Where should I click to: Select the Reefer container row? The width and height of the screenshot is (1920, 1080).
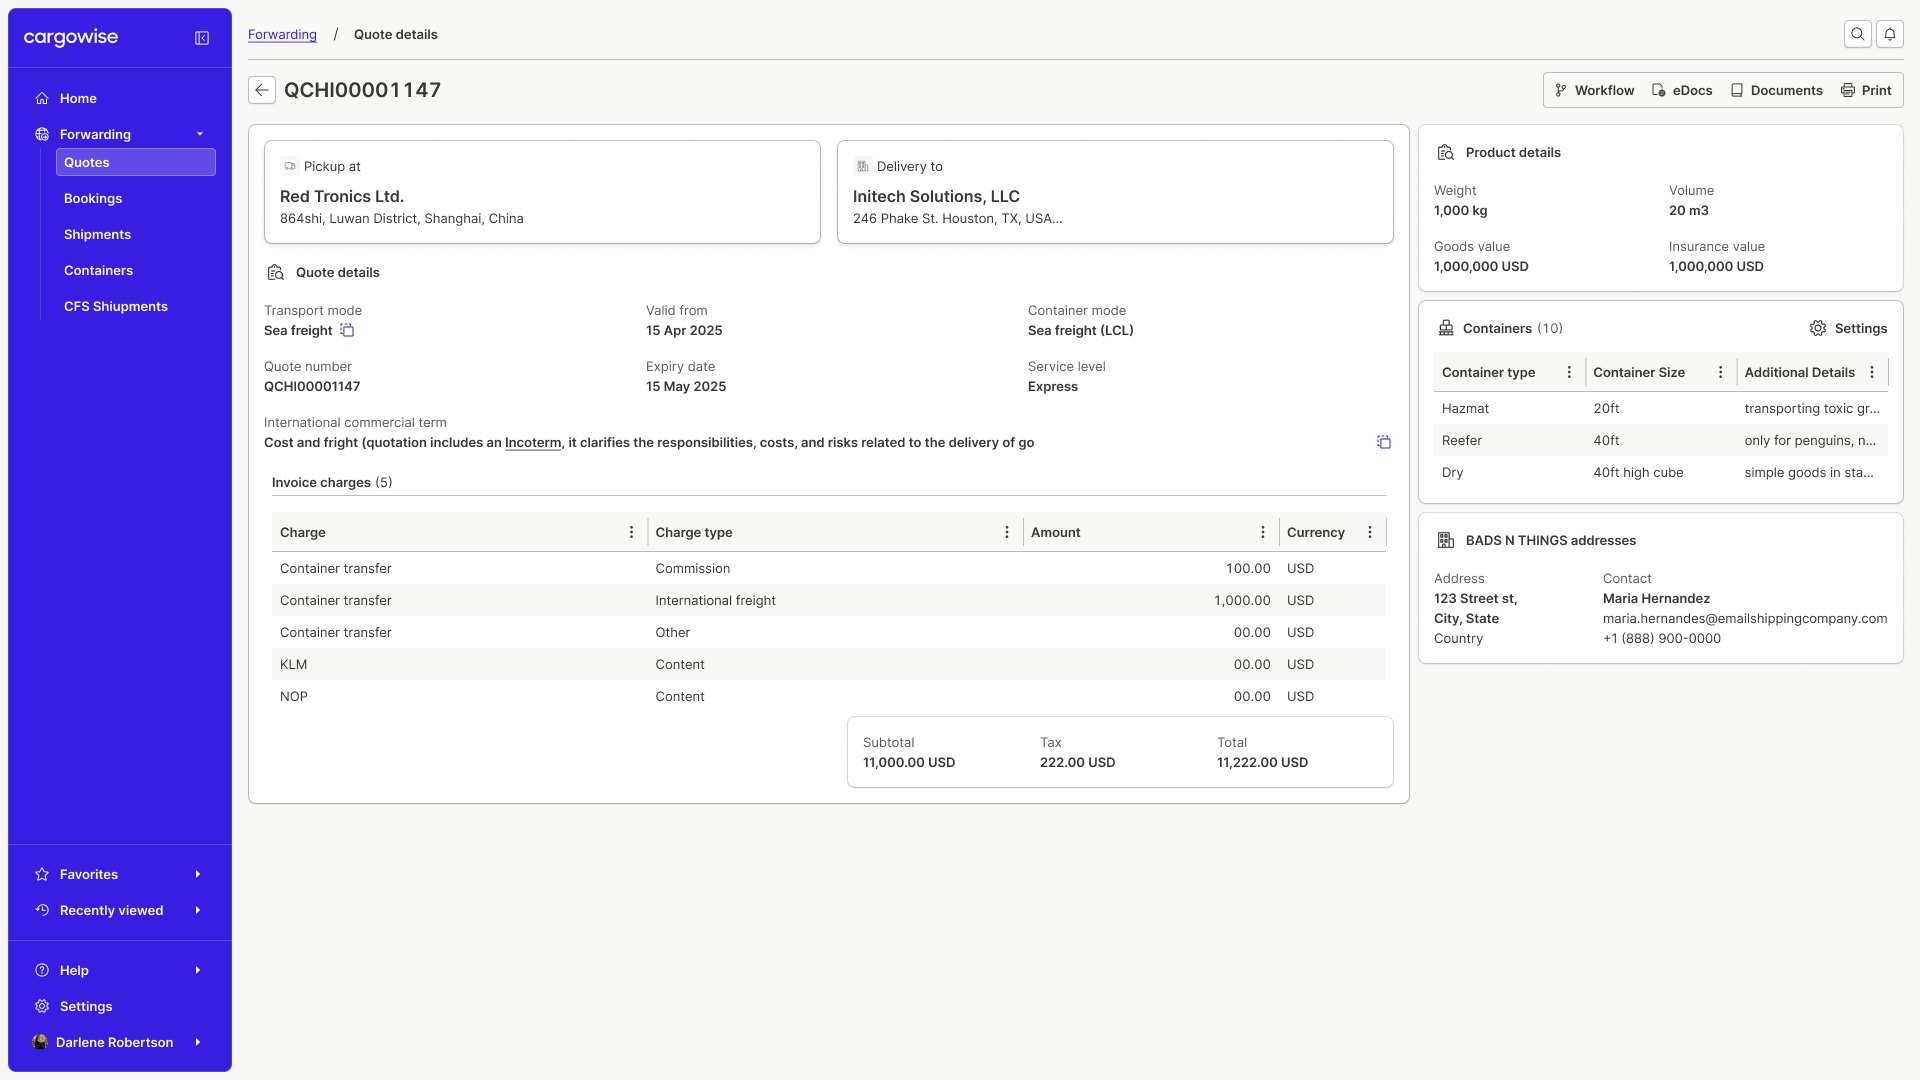[x=1661, y=440]
